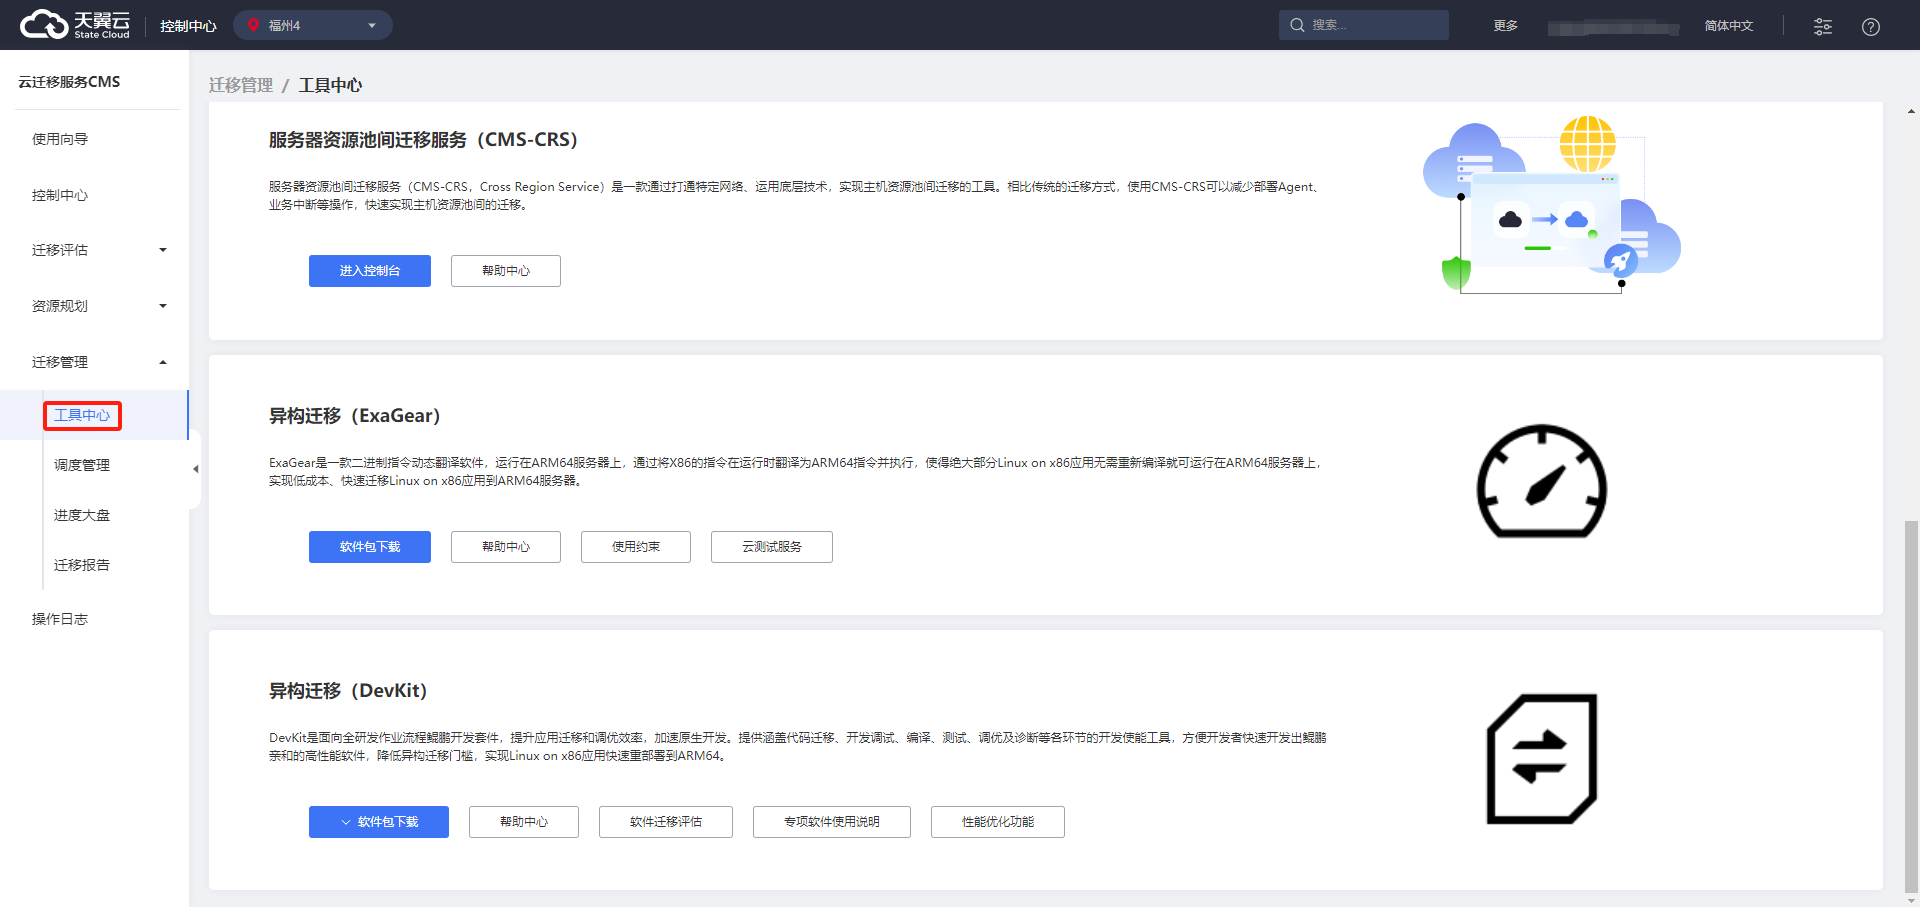Collapse the sidebar with the arrow handle

click(x=195, y=469)
